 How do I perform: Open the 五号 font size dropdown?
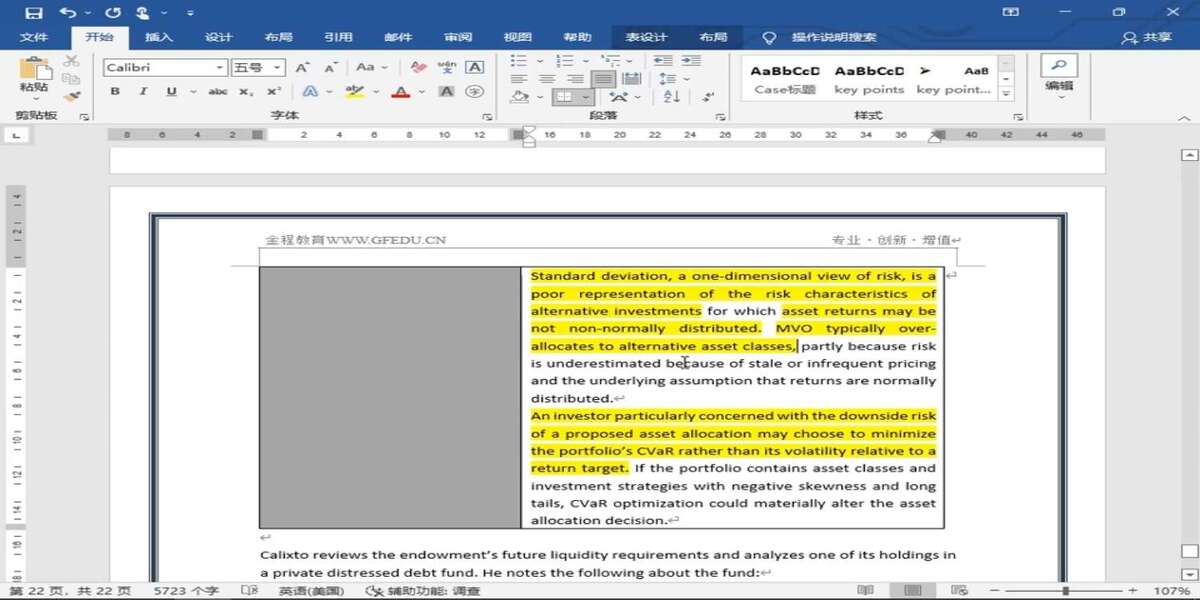(277, 68)
